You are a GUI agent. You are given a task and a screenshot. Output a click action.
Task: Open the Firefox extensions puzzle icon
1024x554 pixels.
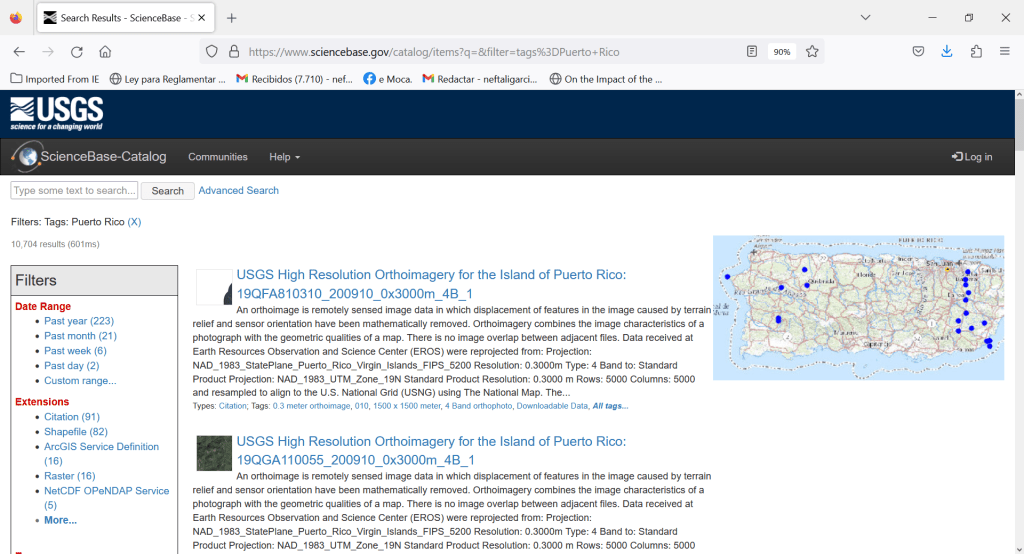tap(976, 52)
